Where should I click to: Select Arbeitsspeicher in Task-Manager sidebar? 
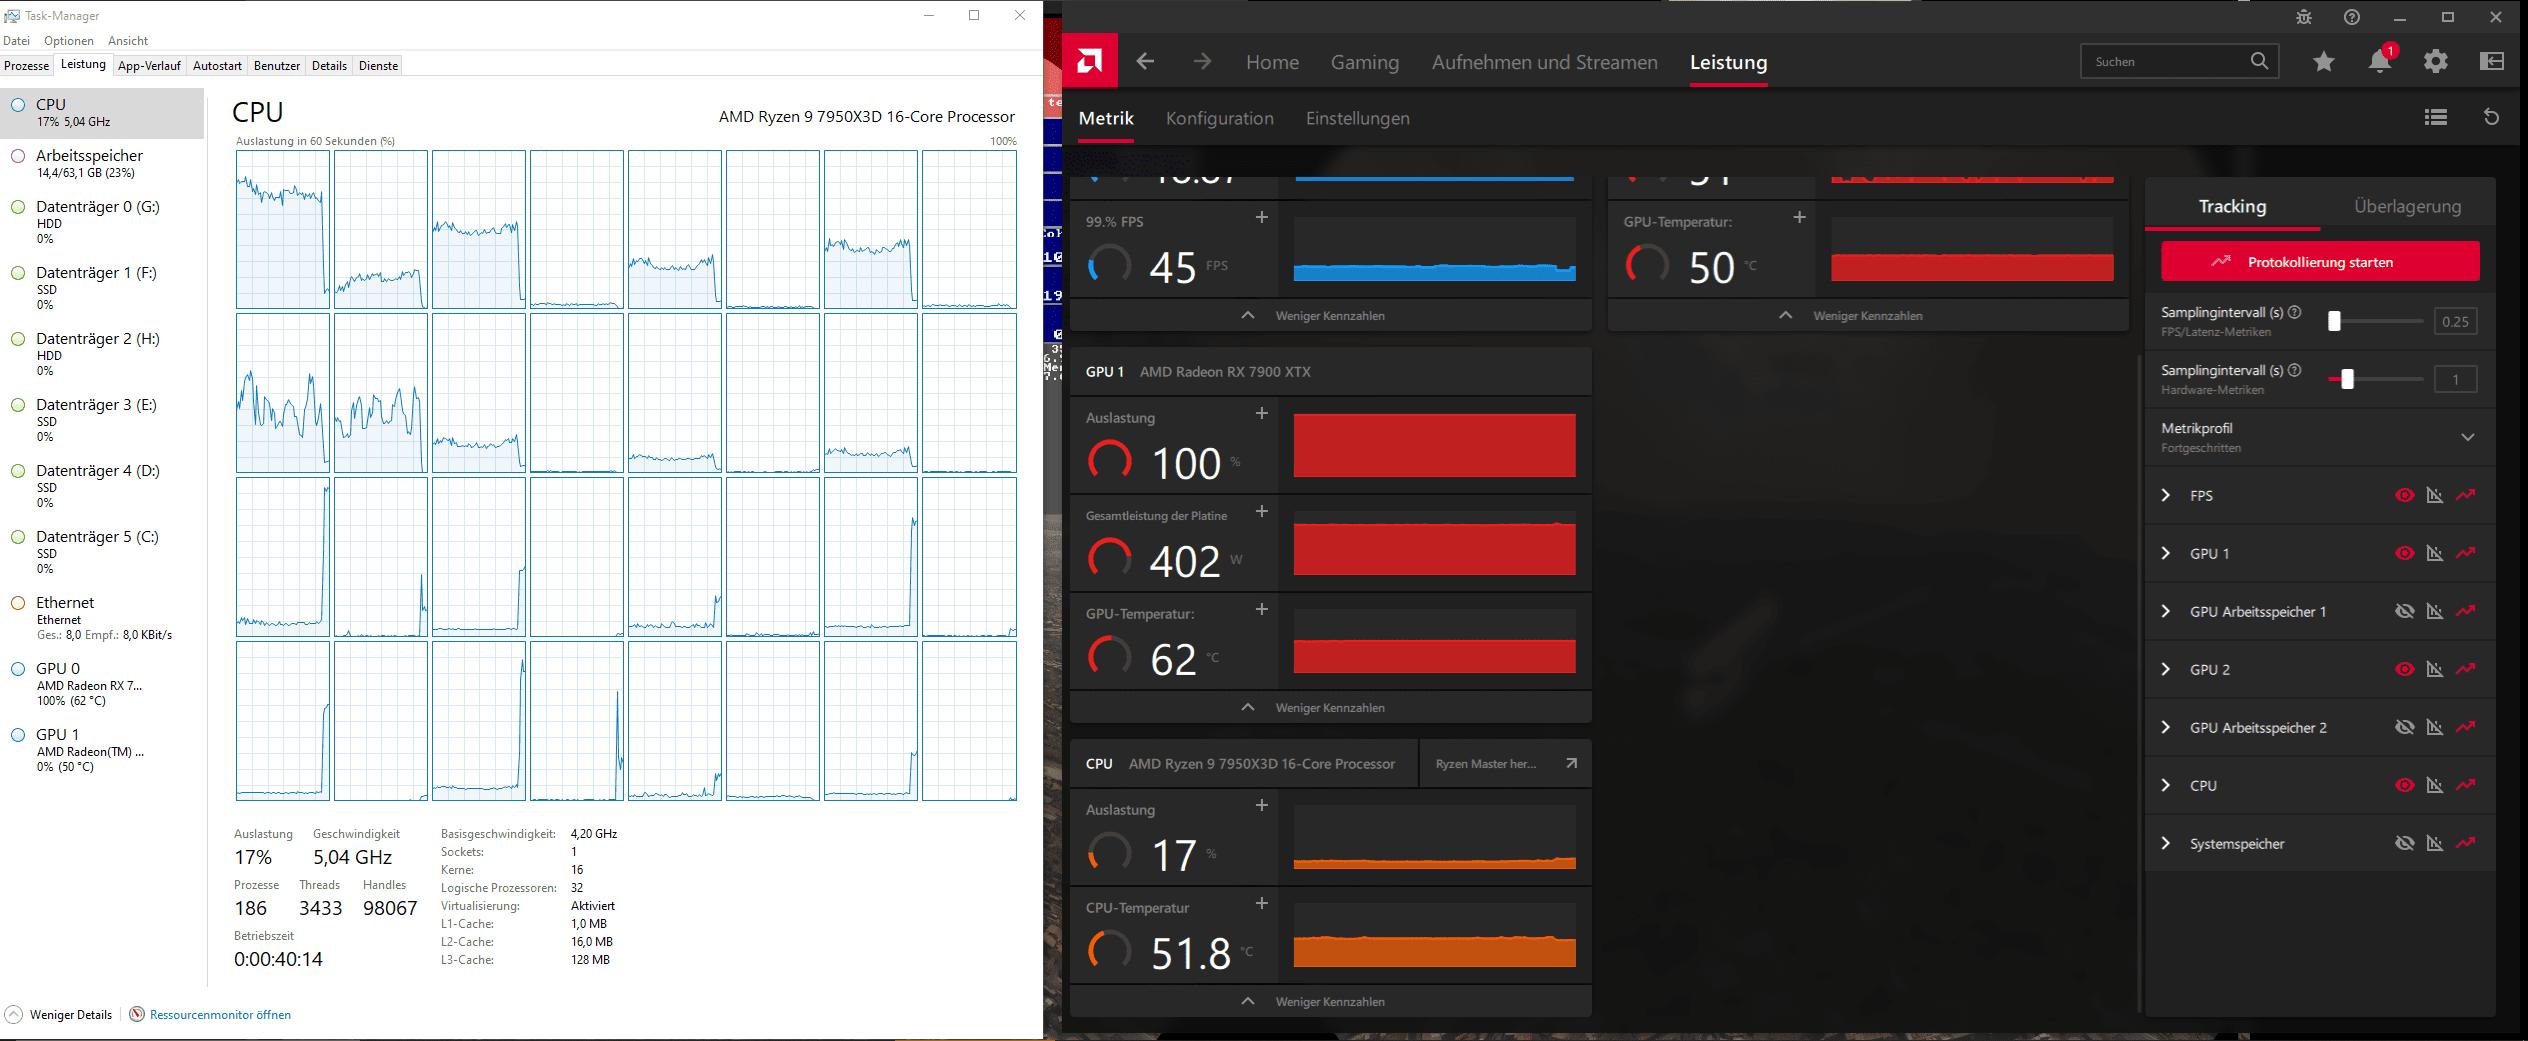point(102,163)
